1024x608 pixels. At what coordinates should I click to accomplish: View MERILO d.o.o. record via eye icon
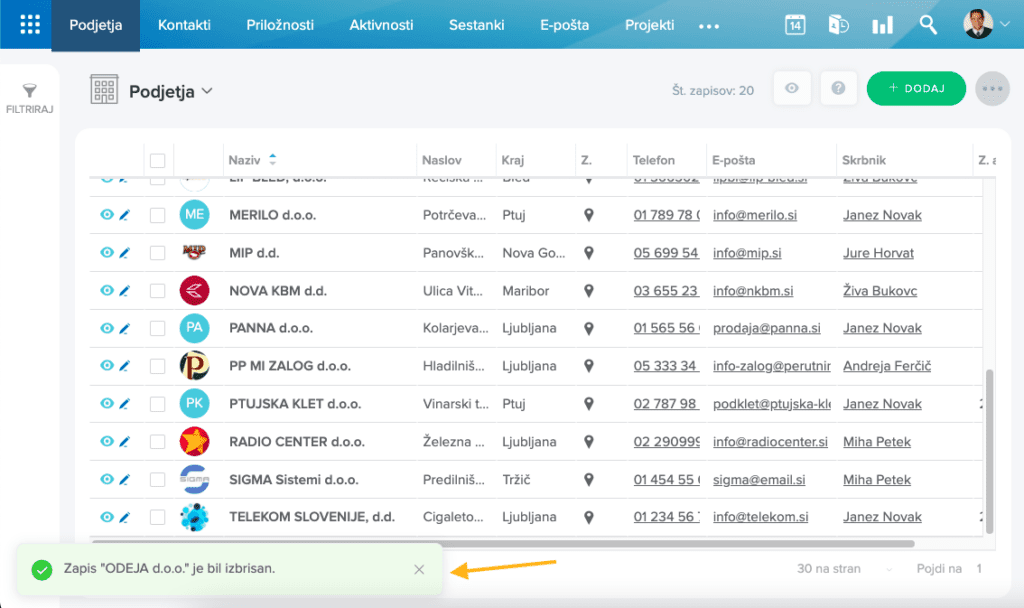click(106, 214)
